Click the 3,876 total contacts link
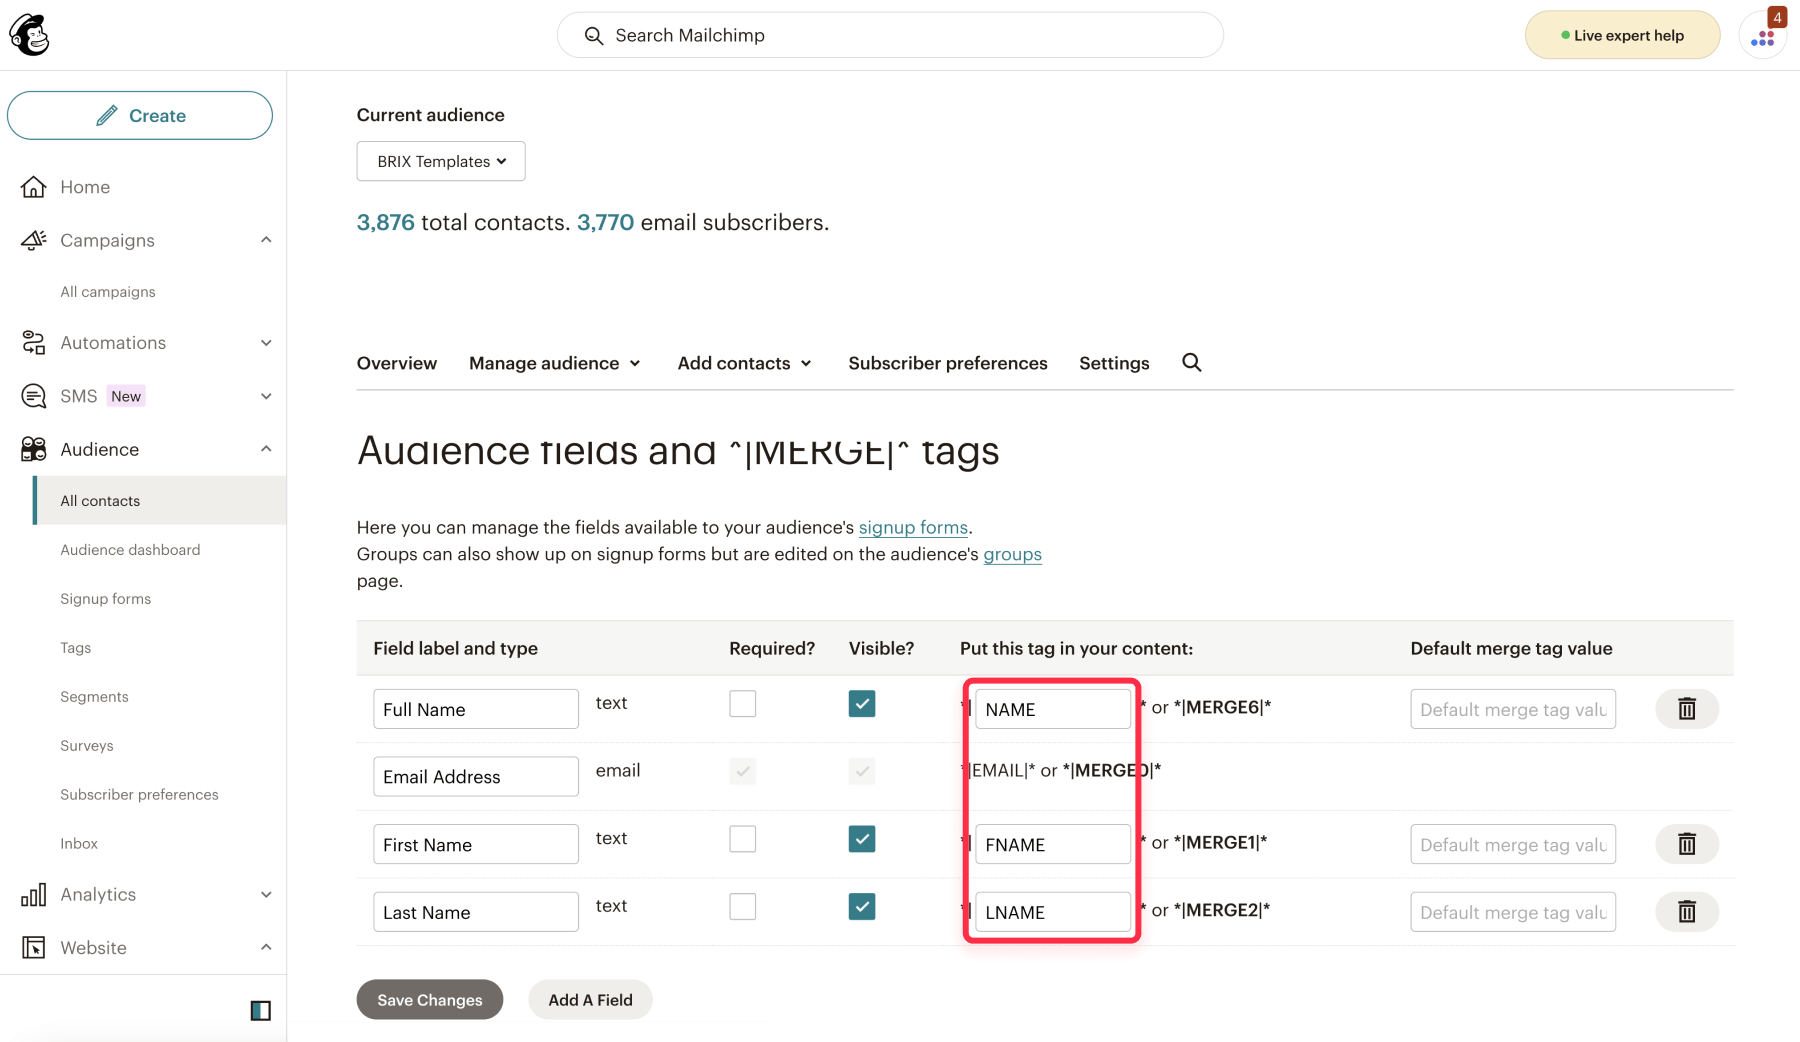1800x1042 pixels. [386, 222]
